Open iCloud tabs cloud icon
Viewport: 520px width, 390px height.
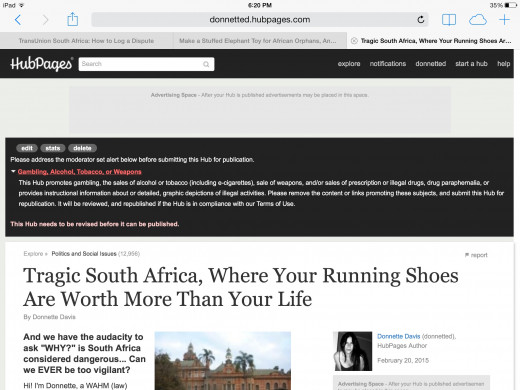click(478, 20)
